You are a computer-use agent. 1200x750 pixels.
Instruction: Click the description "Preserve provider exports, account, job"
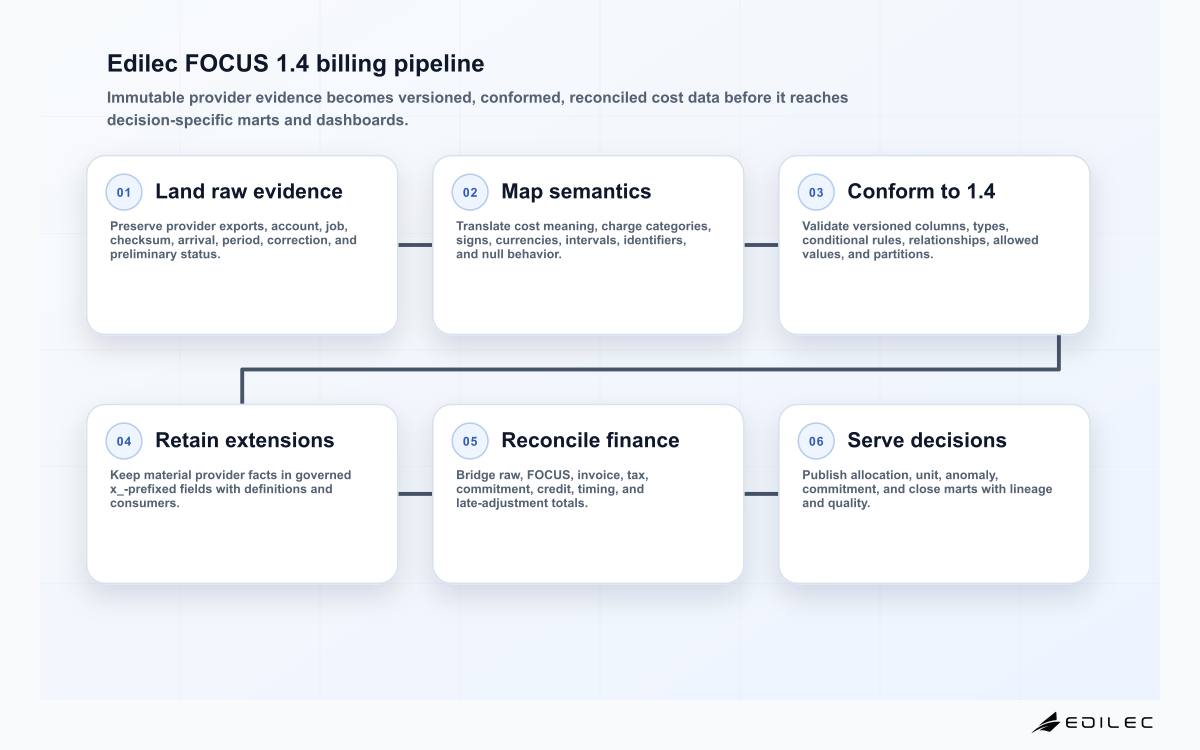pyautogui.click(x=233, y=240)
